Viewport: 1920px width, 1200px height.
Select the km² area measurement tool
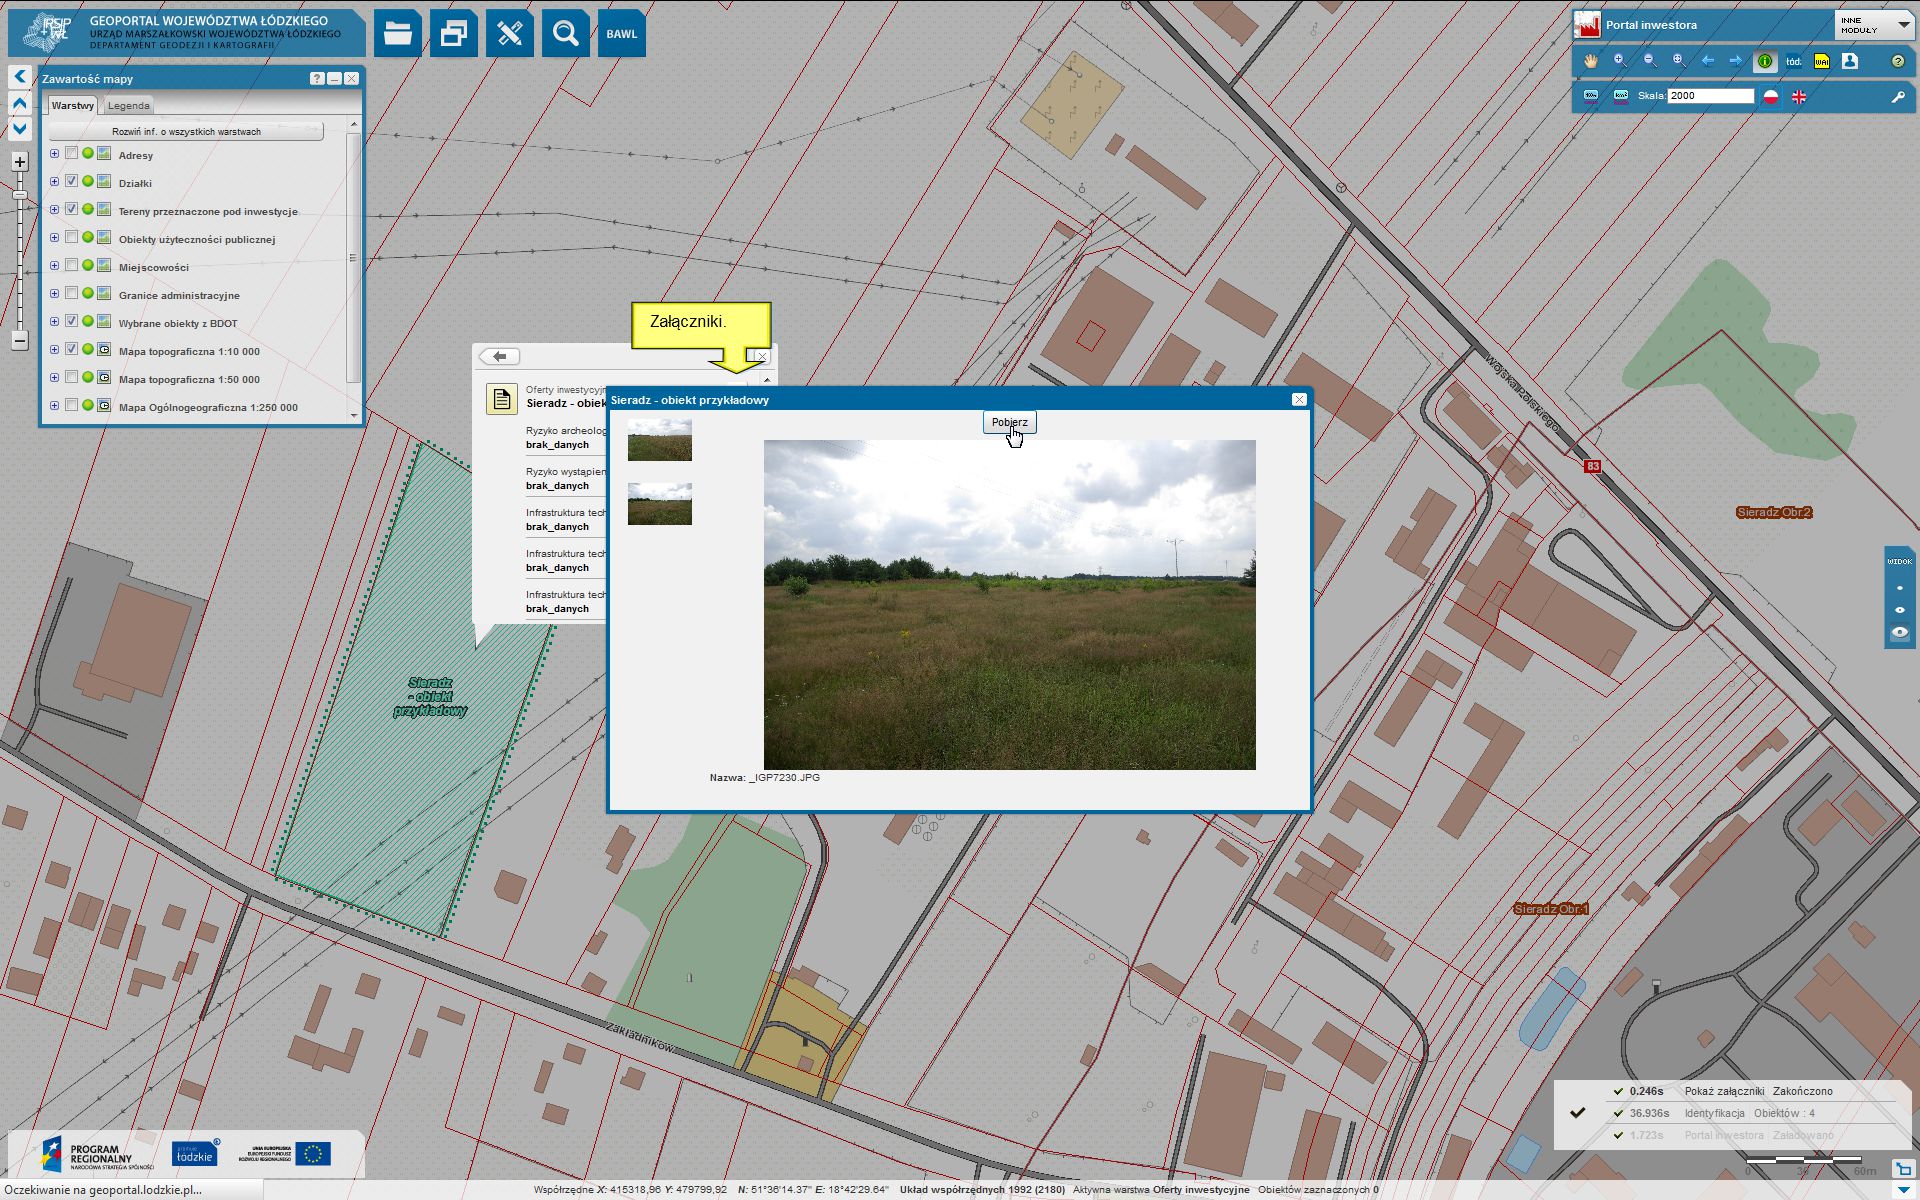point(1620,96)
